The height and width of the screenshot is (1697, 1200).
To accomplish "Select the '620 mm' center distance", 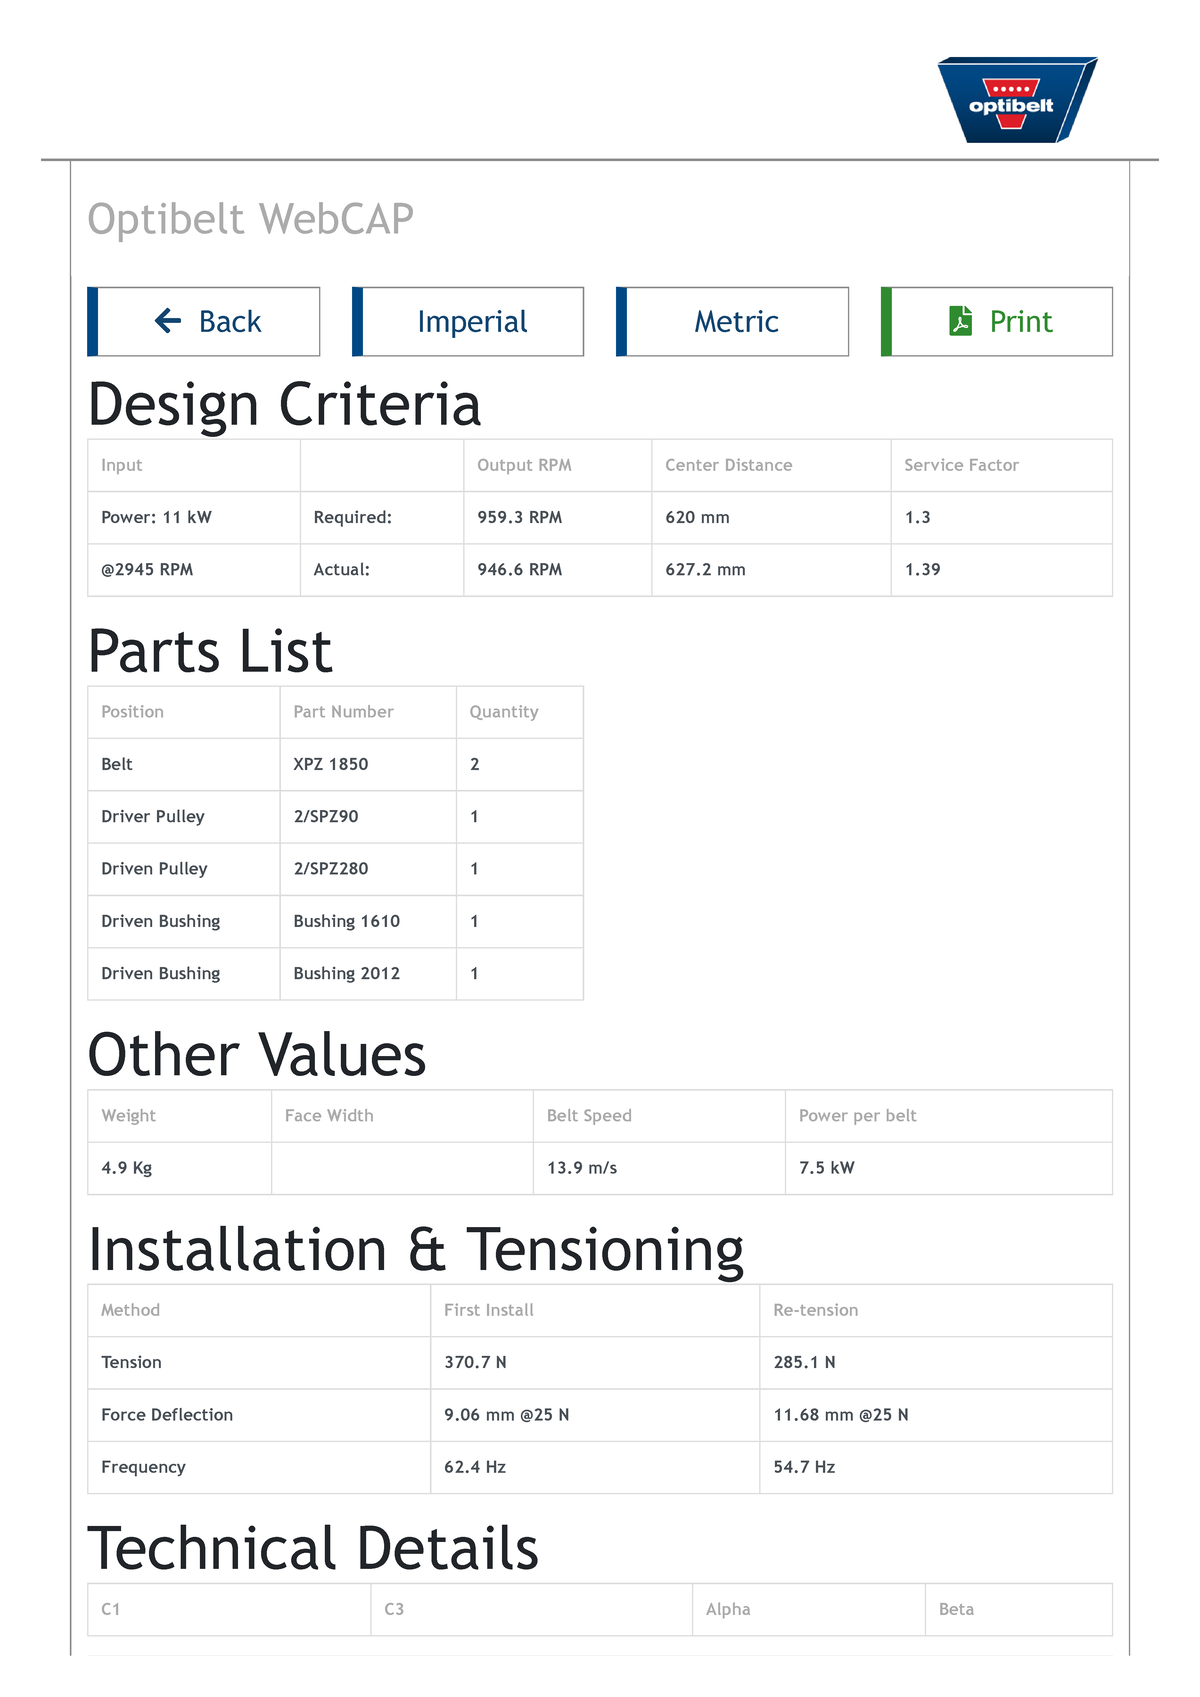I will (698, 517).
